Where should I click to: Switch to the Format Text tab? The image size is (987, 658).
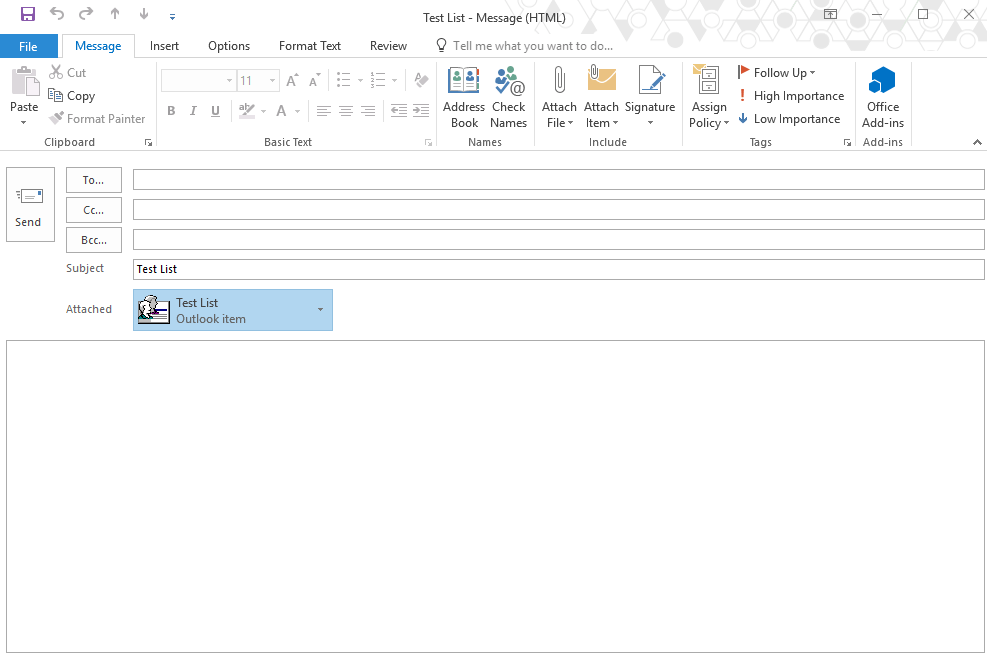pyautogui.click(x=310, y=45)
